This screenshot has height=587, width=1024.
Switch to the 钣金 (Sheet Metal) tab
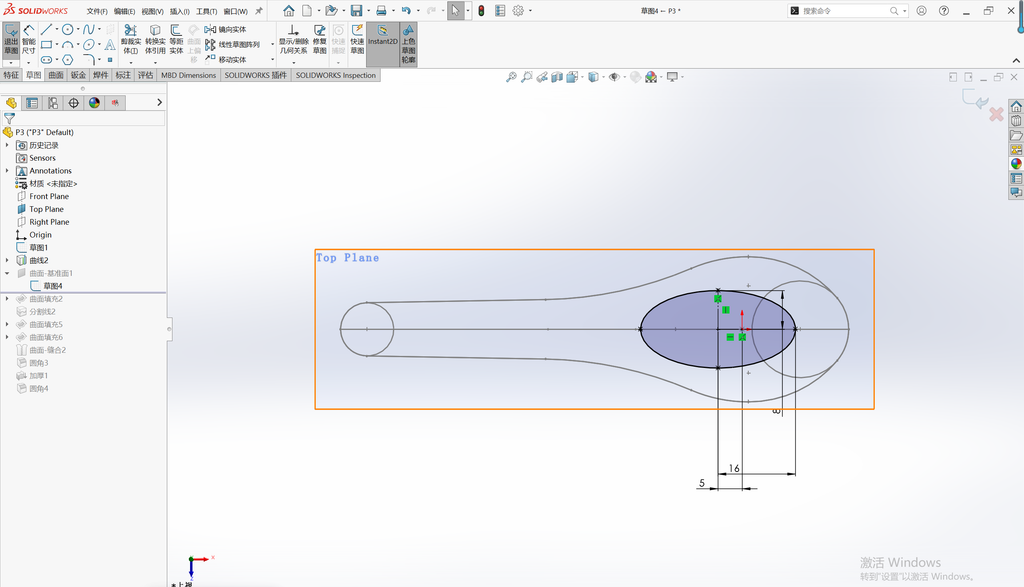78,75
